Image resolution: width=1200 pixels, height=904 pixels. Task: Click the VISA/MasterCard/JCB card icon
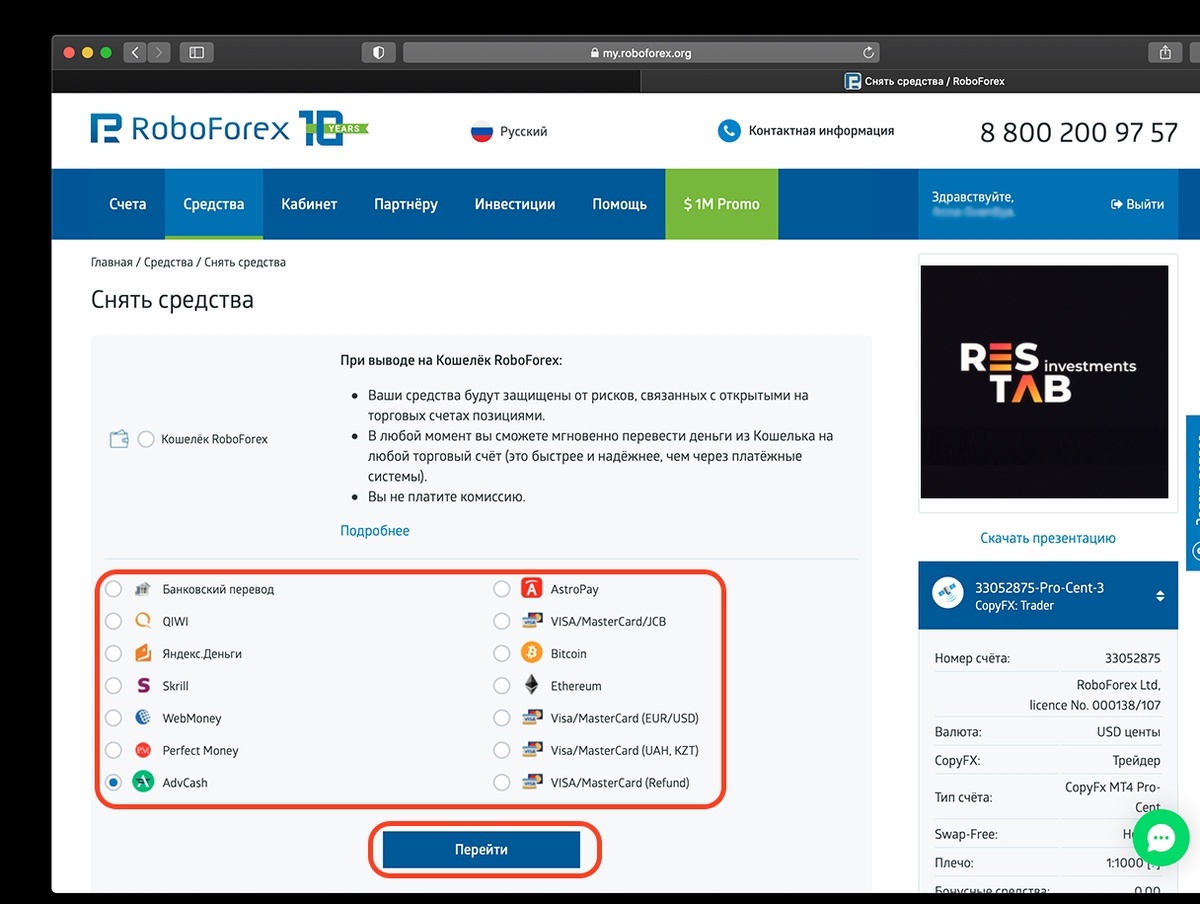point(532,621)
